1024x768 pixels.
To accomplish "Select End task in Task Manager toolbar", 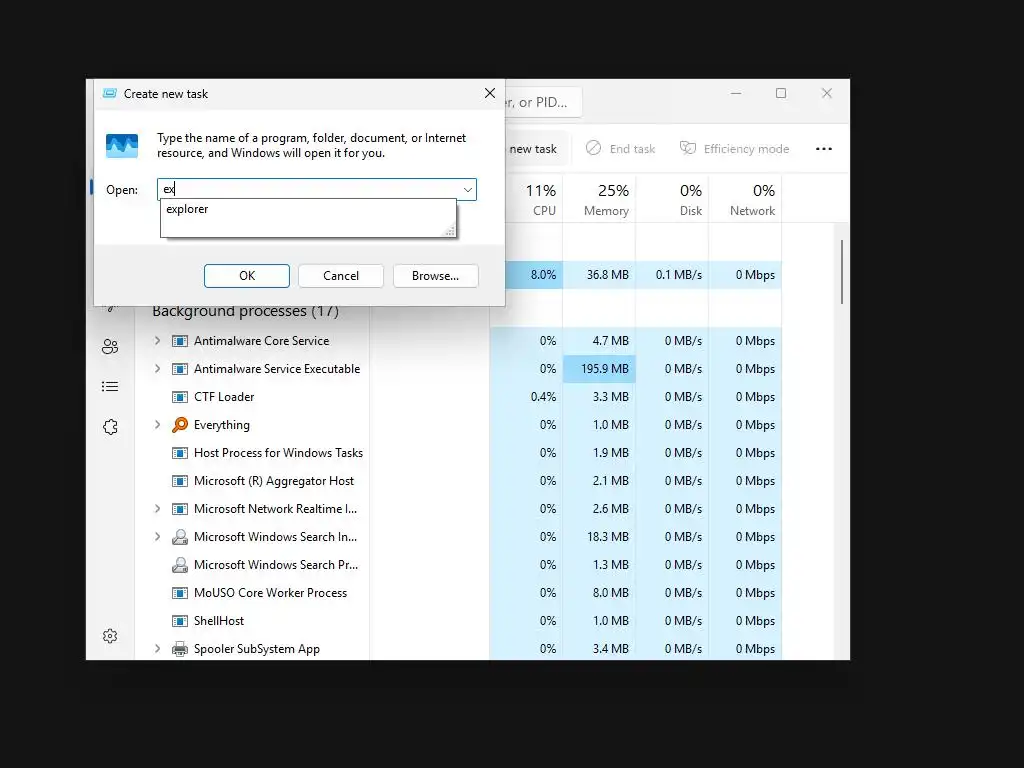I will click(x=620, y=149).
